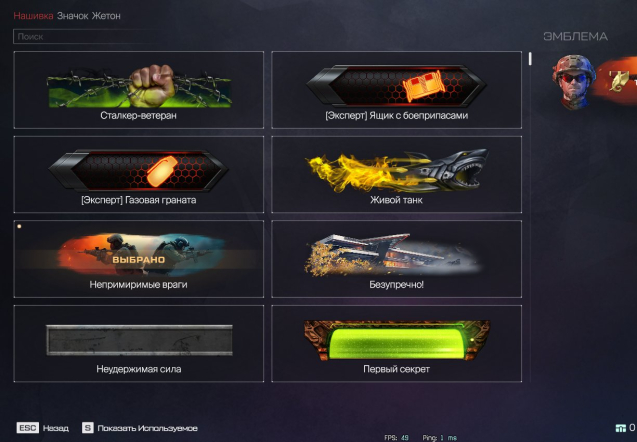The image size is (637, 442).
Task: Go back with the Назад button
Action: (x=56, y=428)
